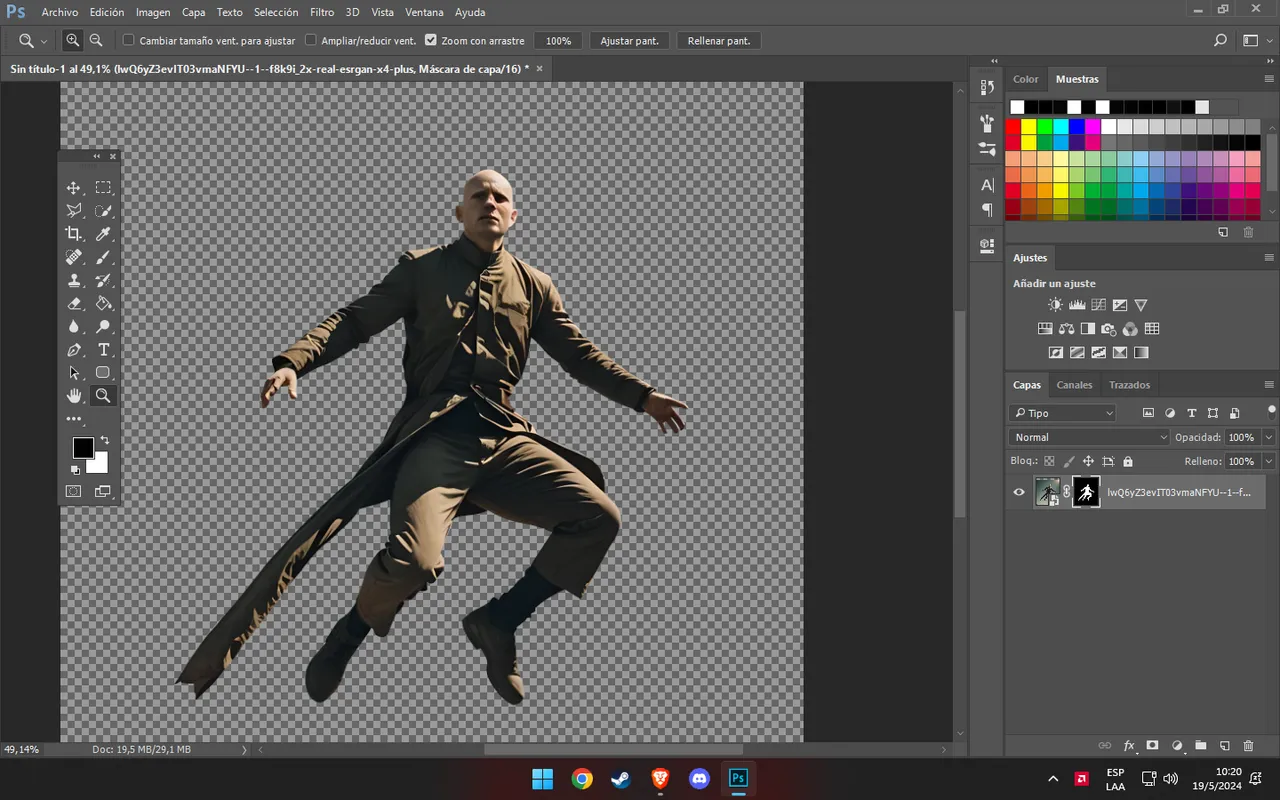The height and width of the screenshot is (800, 1280).
Task: Toggle Quick Mask mode
Action: click(74, 491)
